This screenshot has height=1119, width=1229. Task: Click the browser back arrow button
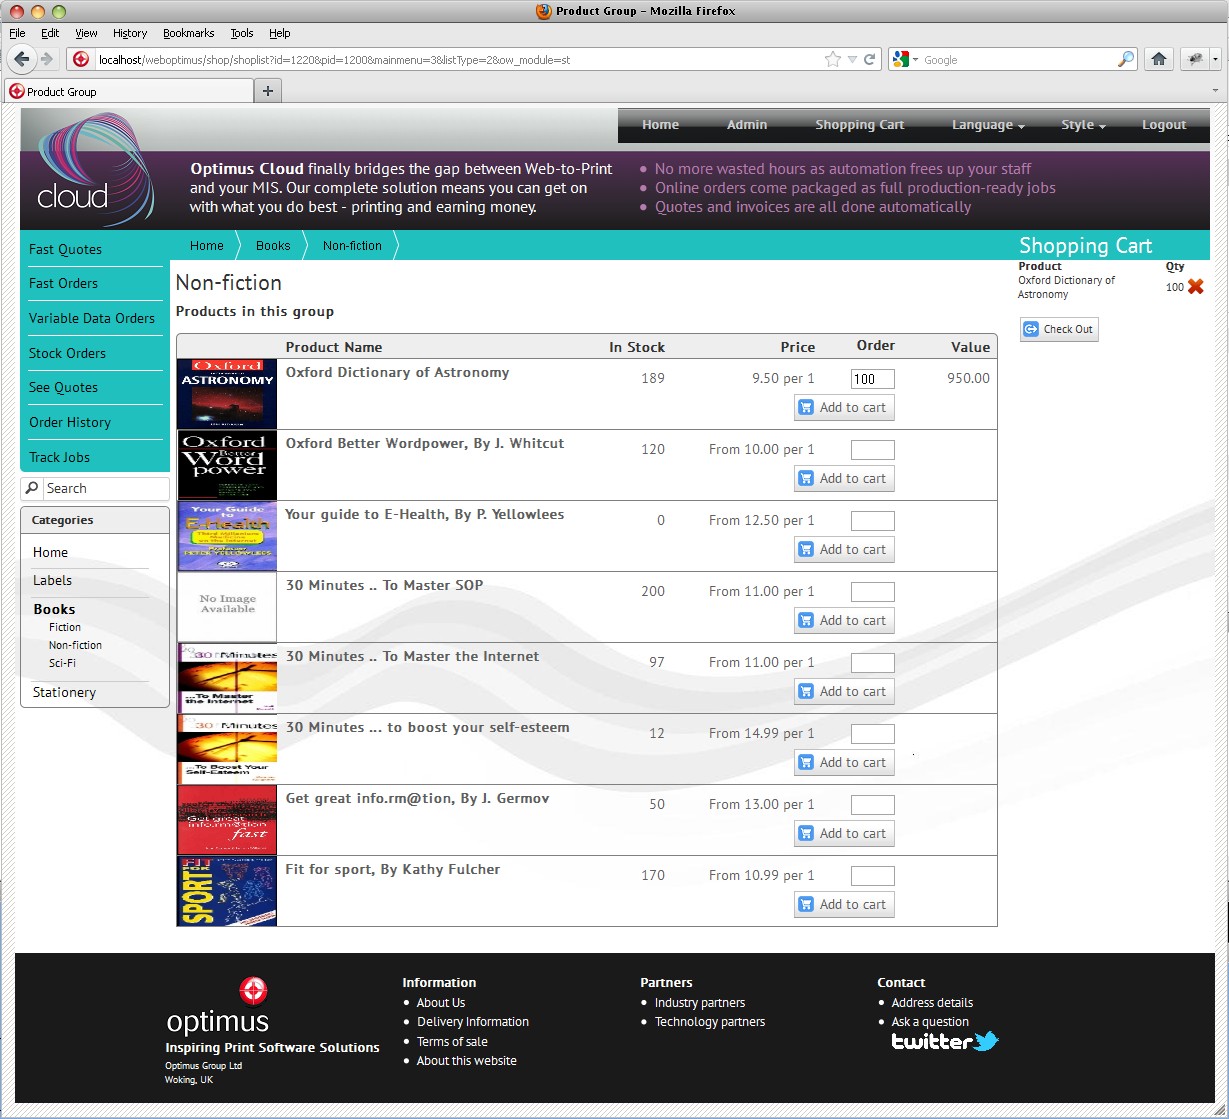click(22, 59)
